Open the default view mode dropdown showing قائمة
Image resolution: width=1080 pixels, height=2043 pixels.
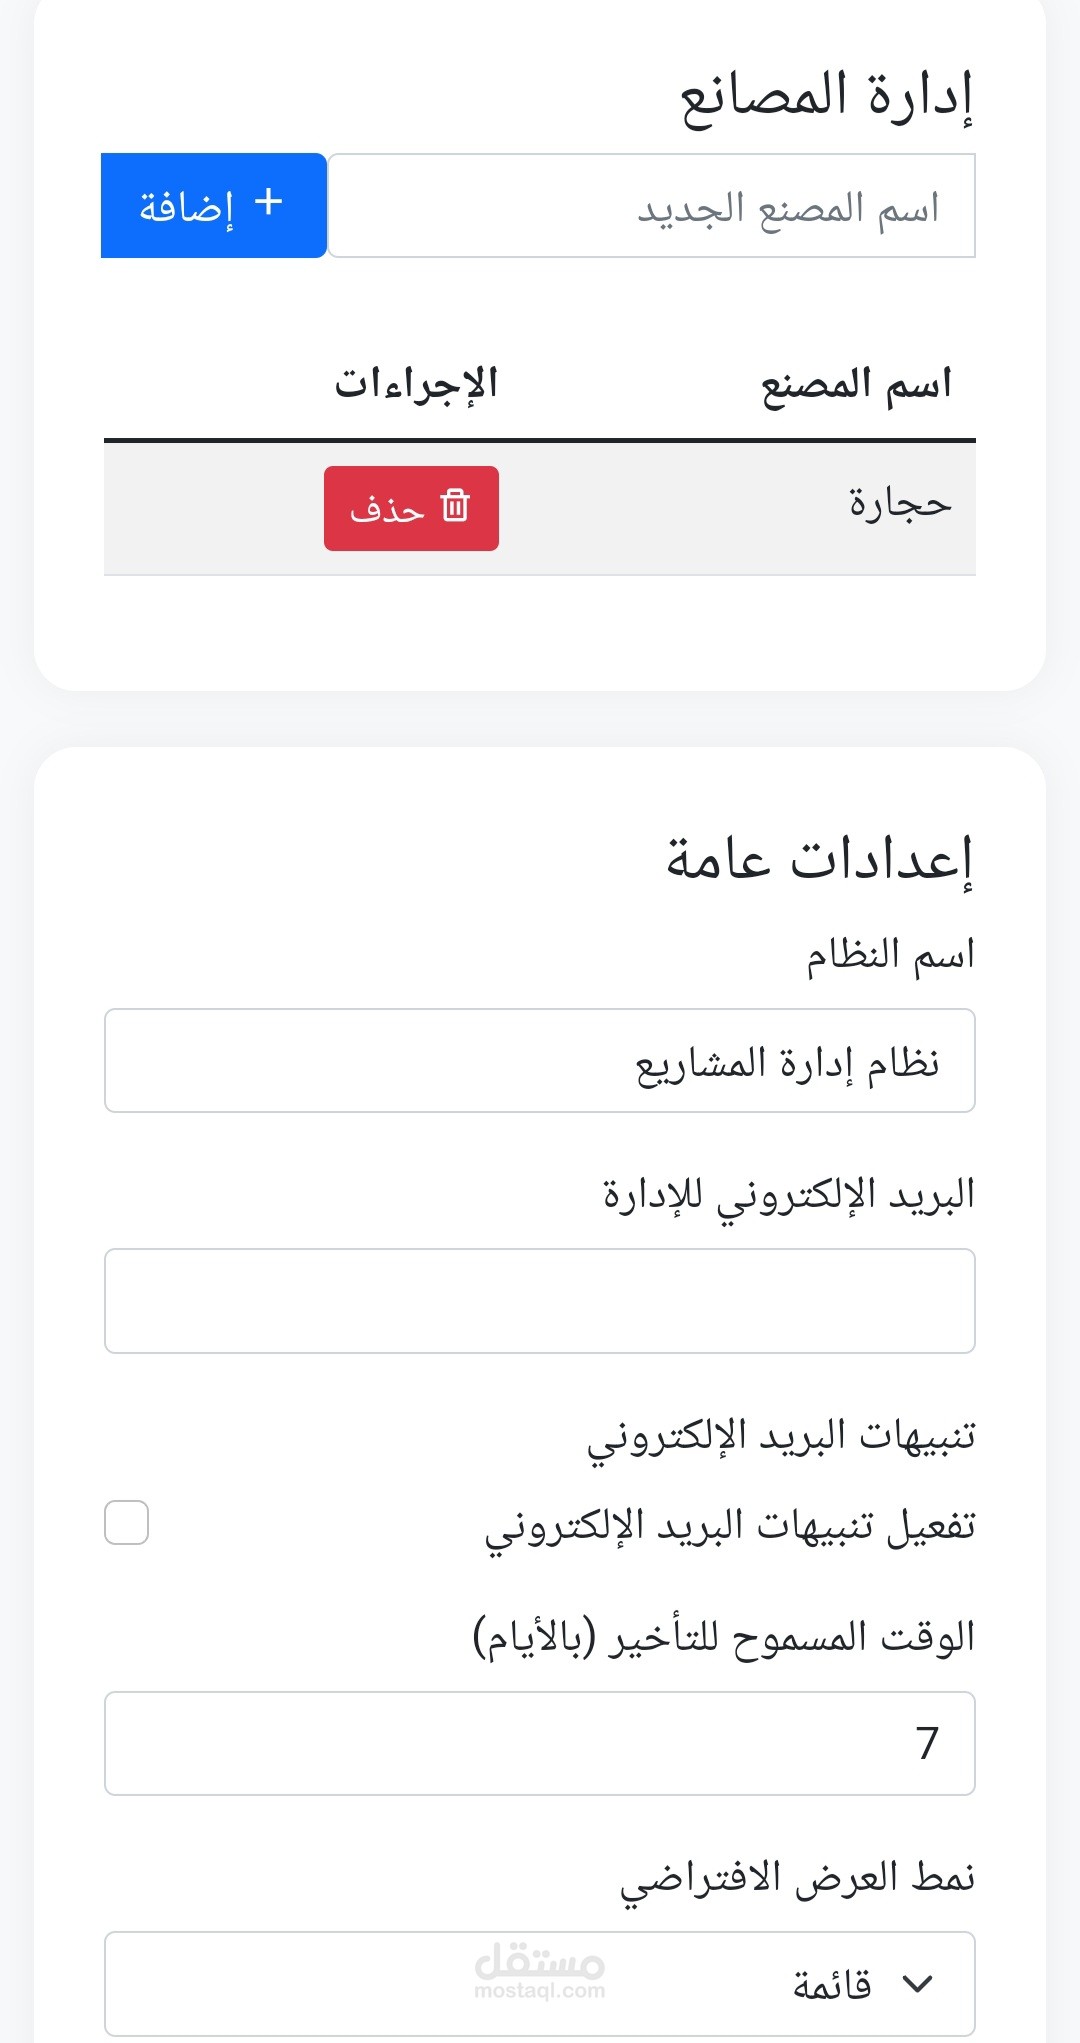coord(540,1984)
